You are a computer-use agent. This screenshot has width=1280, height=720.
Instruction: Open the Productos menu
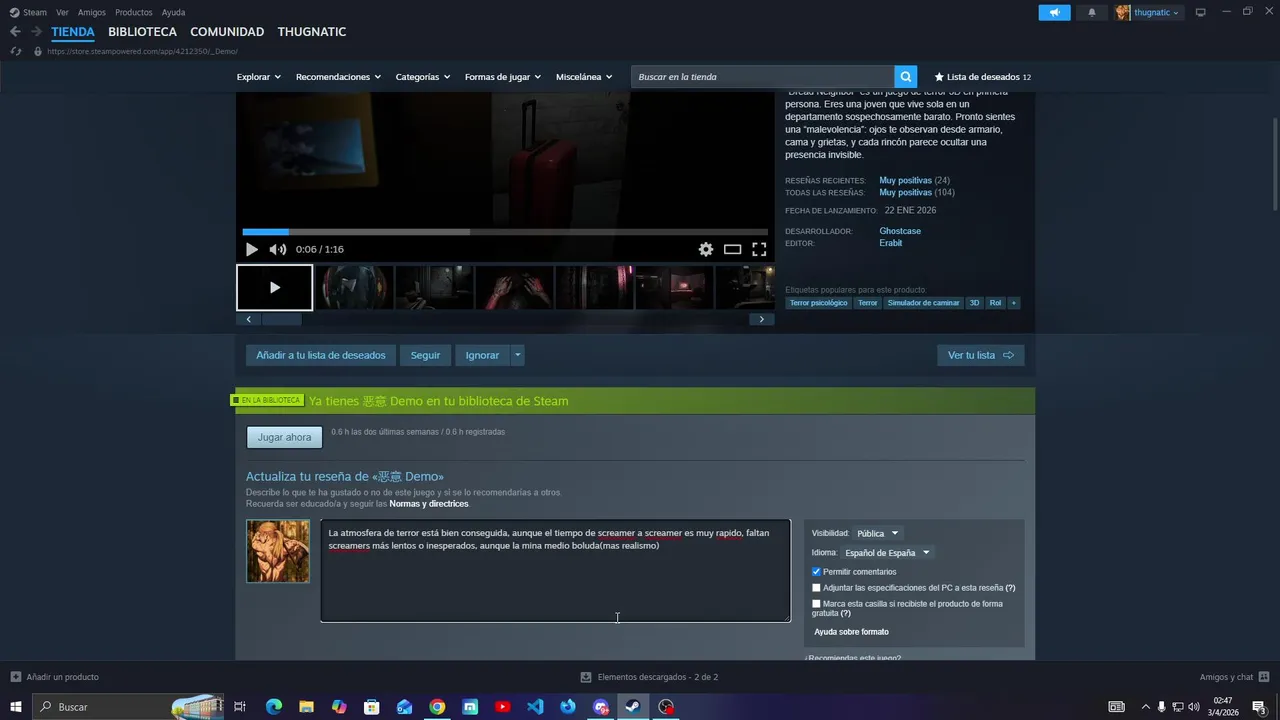134,12
